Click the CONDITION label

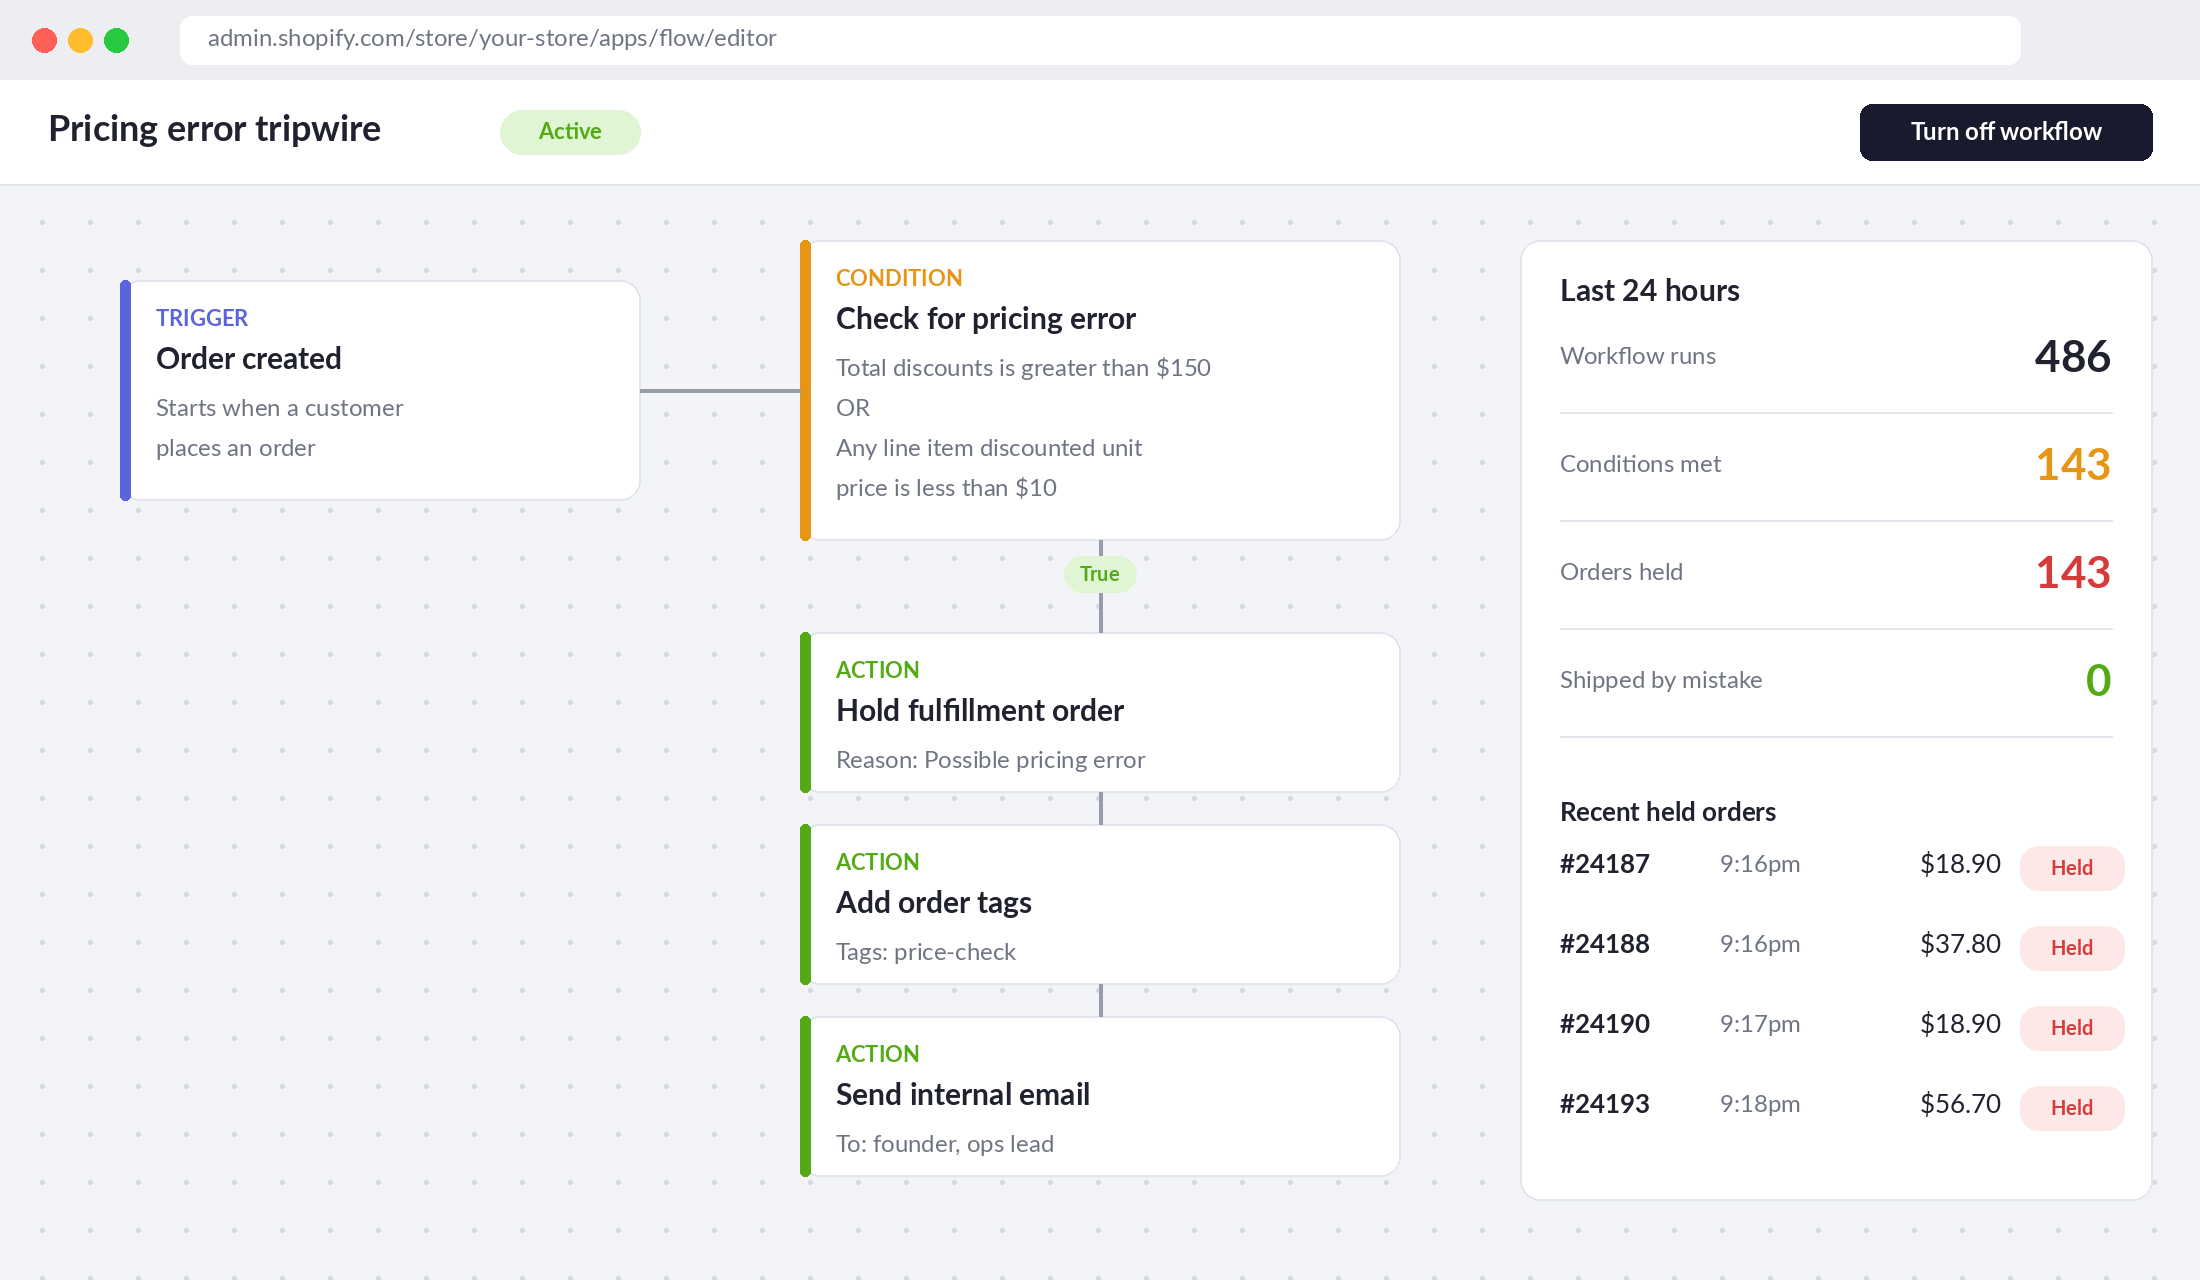pos(899,278)
